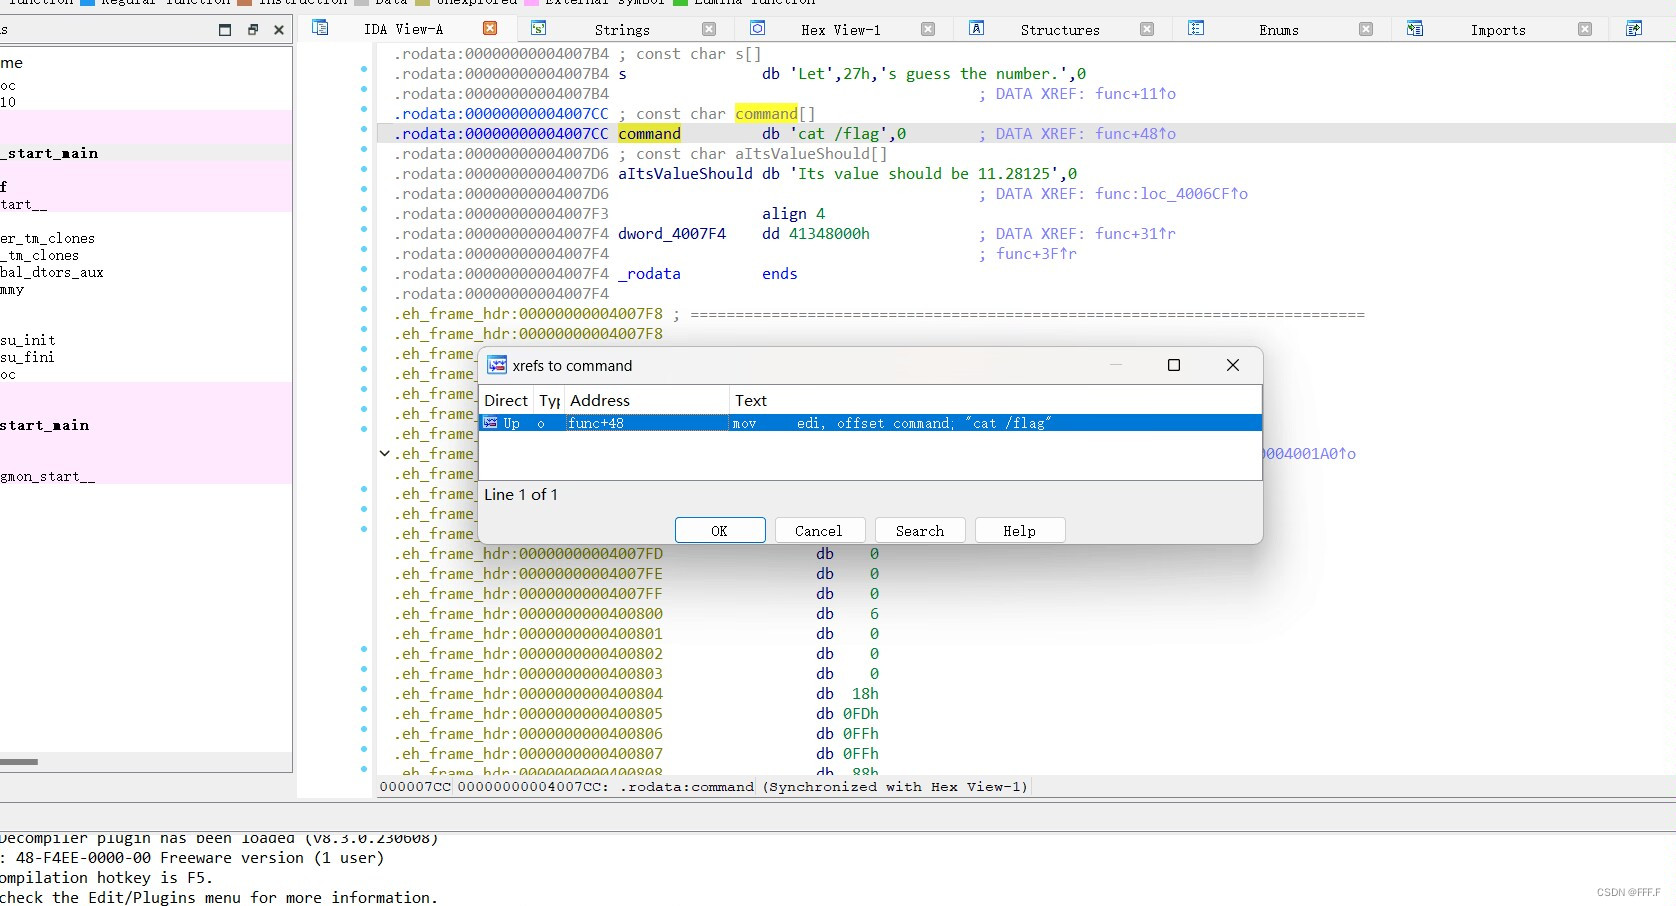
Task: Close the Hex View-1 tab
Action: [x=928, y=29]
